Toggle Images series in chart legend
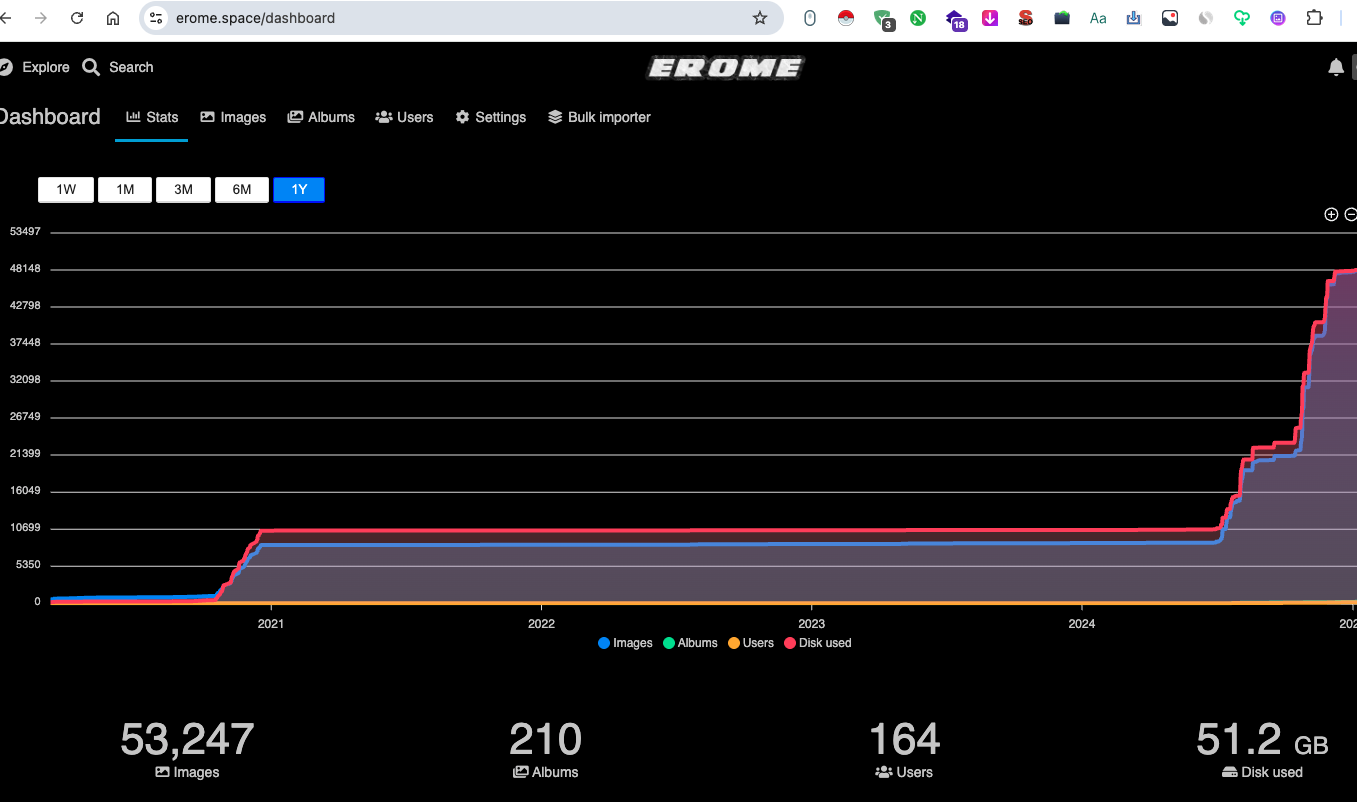The width and height of the screenshot is (1357, 802). (x=625, y=643)
